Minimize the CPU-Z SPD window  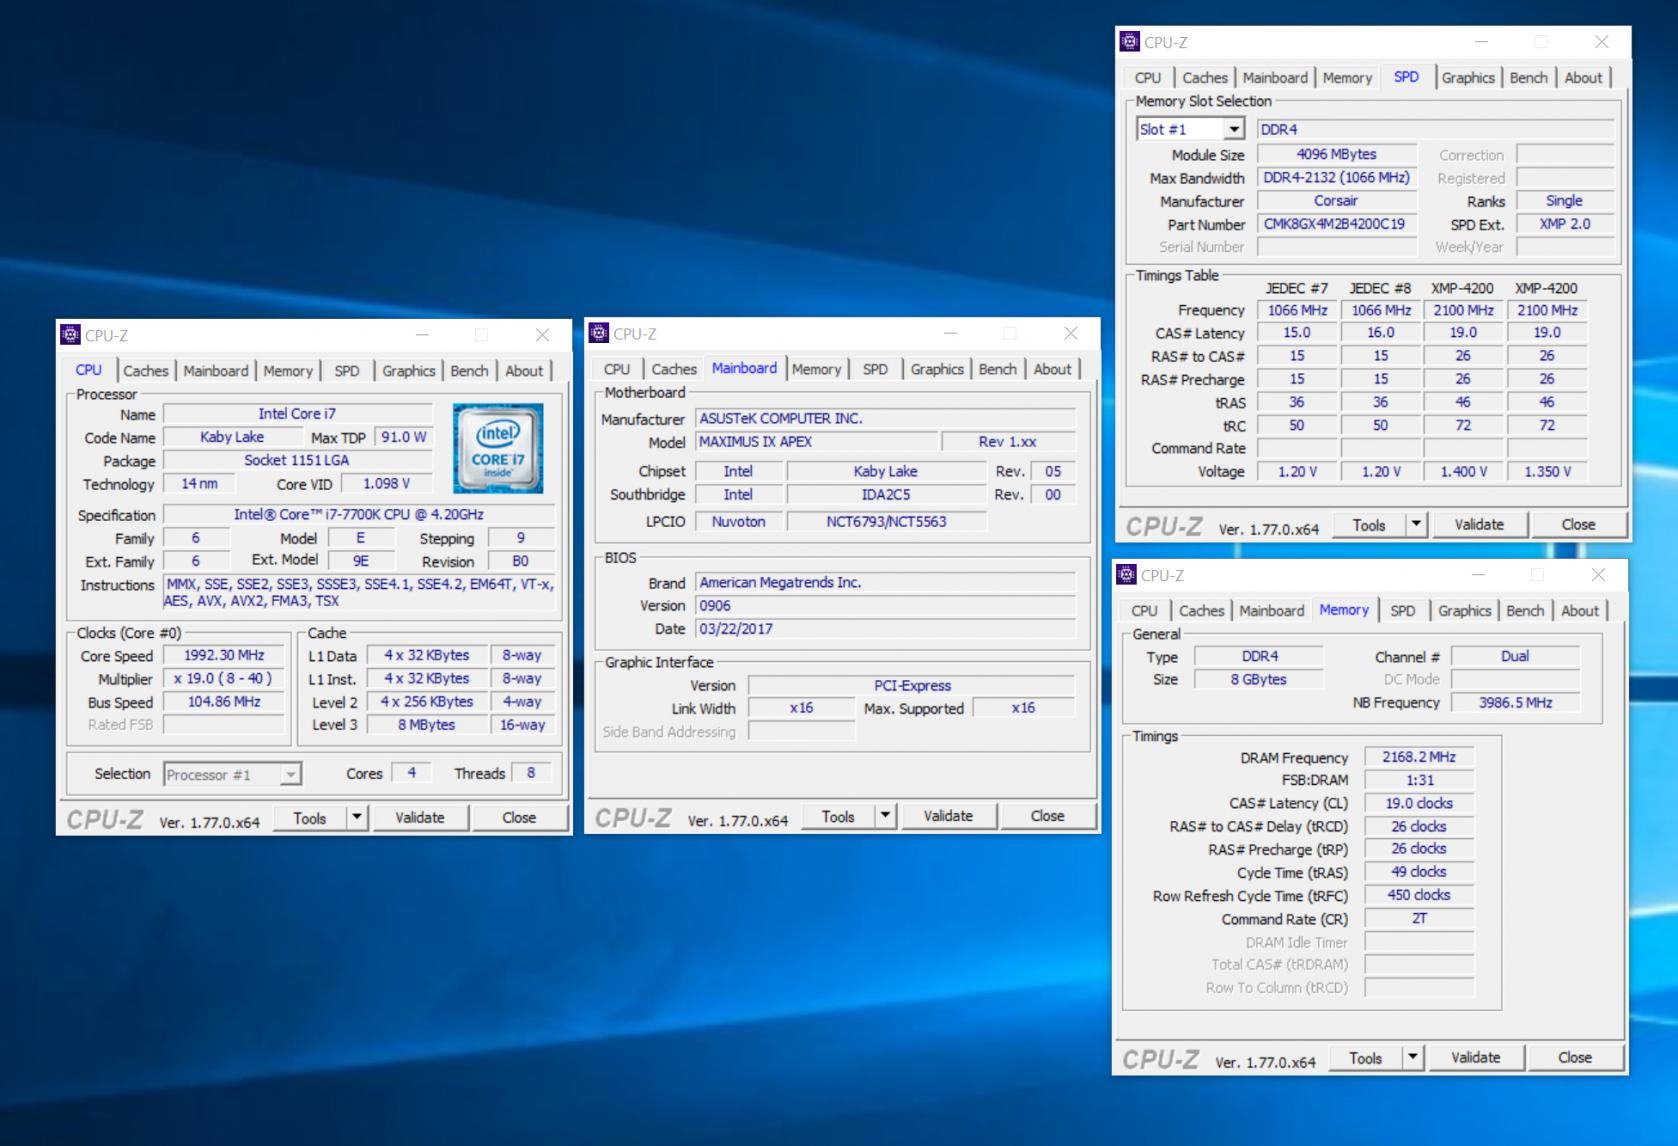[1481, 42]
